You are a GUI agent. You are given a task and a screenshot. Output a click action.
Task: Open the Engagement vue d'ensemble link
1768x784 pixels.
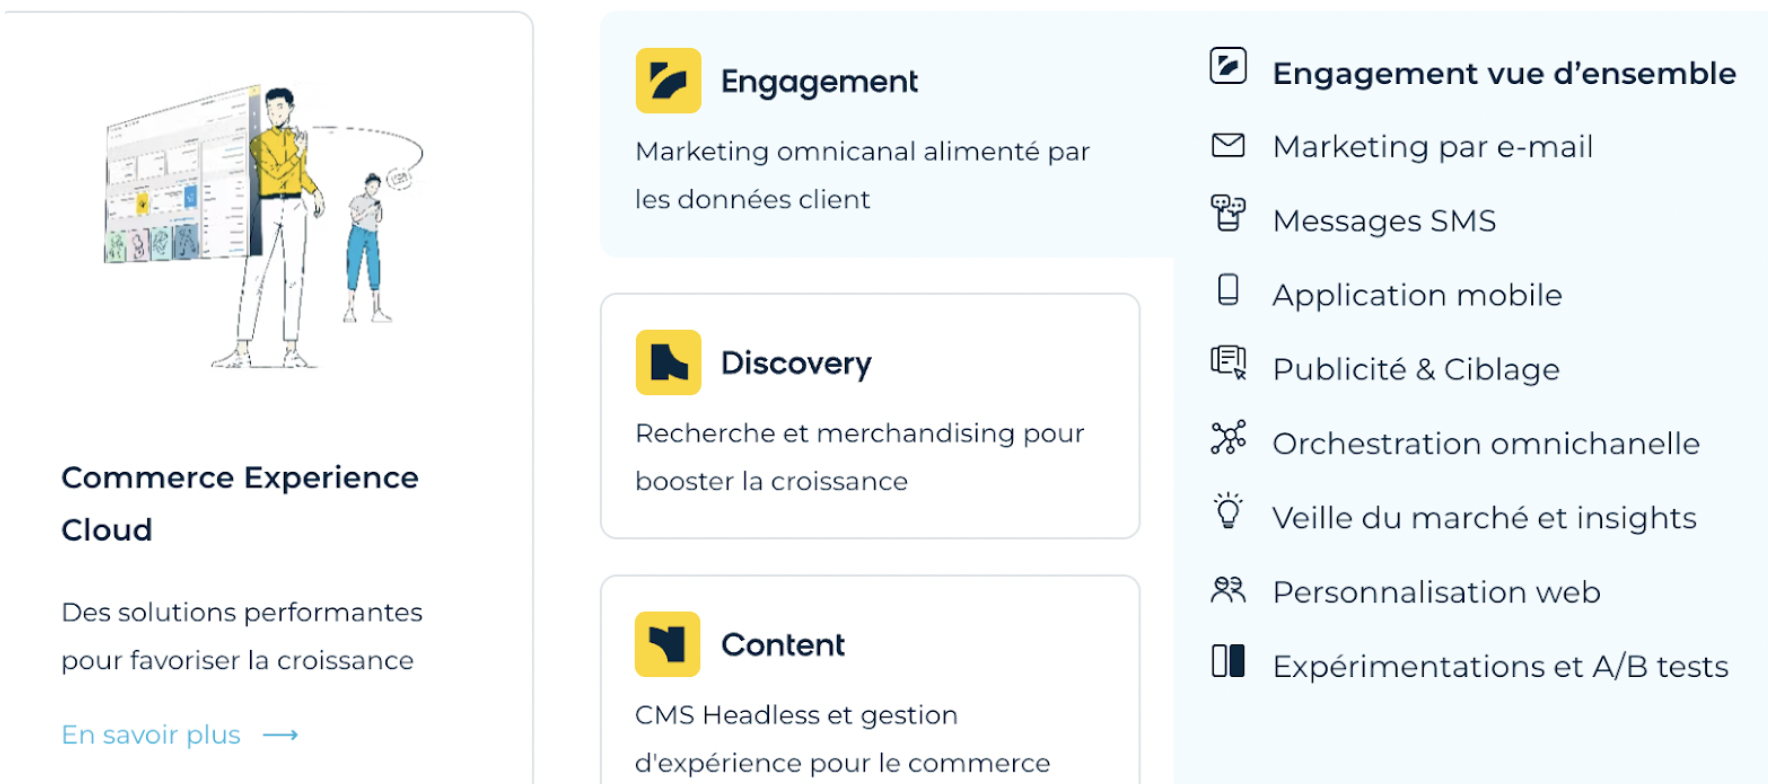point(1503,73)
